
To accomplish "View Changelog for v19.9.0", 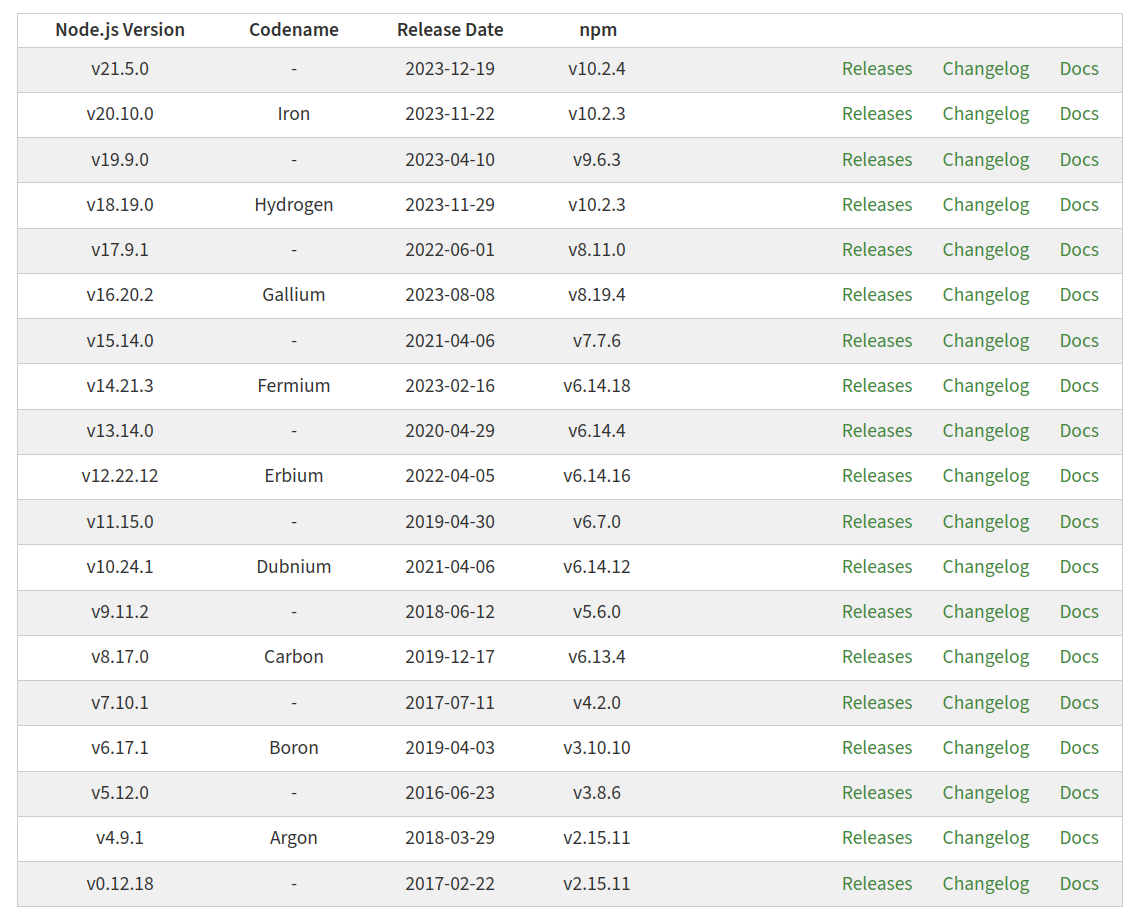I will [x=985, y=159].
